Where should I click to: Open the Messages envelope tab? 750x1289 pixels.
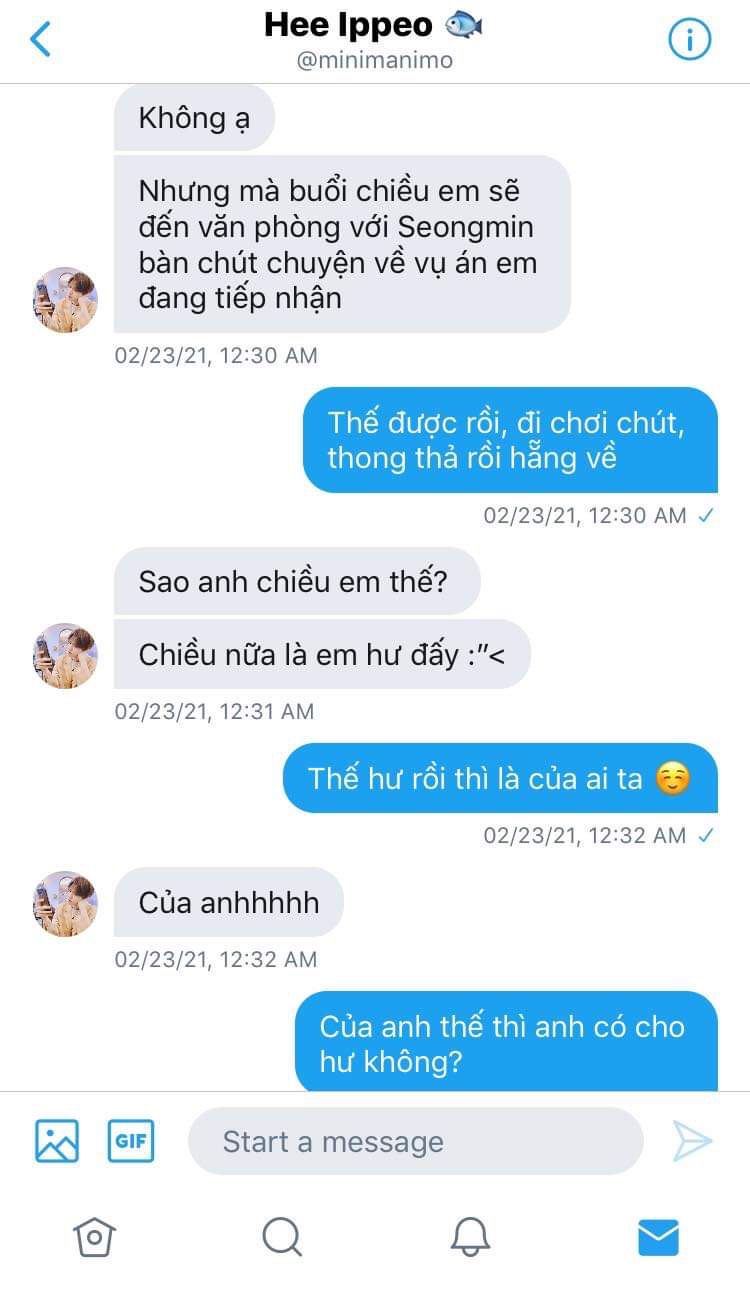click(658, 1237)
